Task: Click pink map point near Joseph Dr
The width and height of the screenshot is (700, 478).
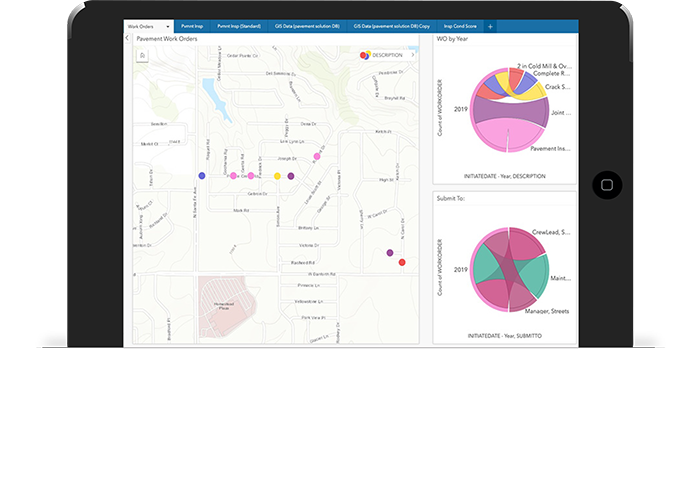Action: click(317, 156)
